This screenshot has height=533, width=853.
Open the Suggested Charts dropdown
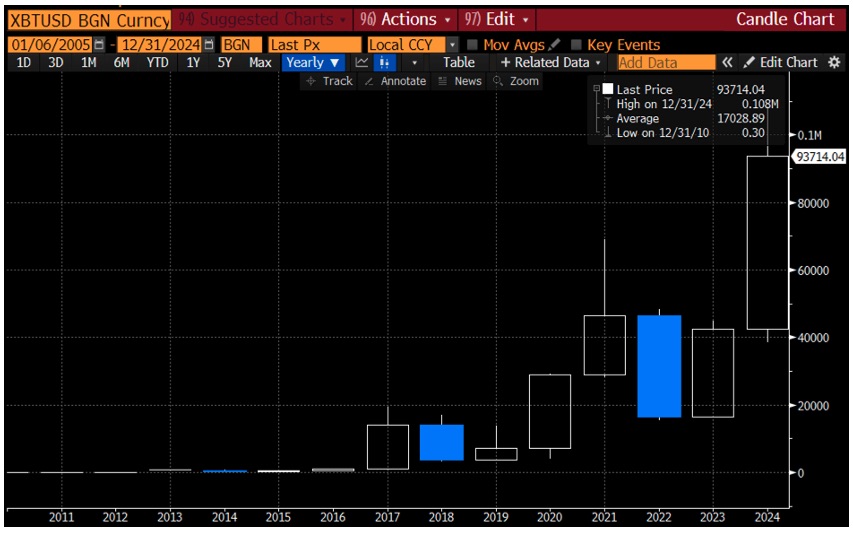click(263, 20)
